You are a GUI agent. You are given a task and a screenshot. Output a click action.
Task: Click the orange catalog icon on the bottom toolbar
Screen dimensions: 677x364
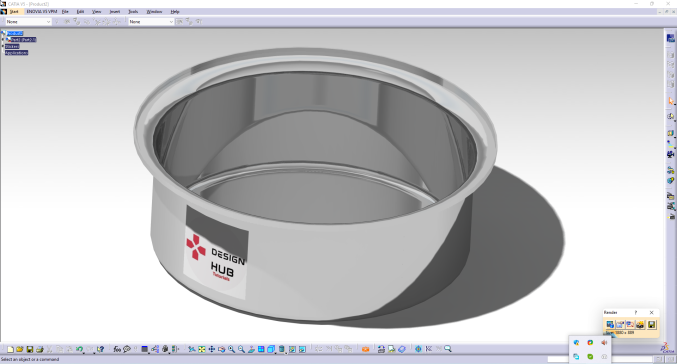[x=365, y=349]
